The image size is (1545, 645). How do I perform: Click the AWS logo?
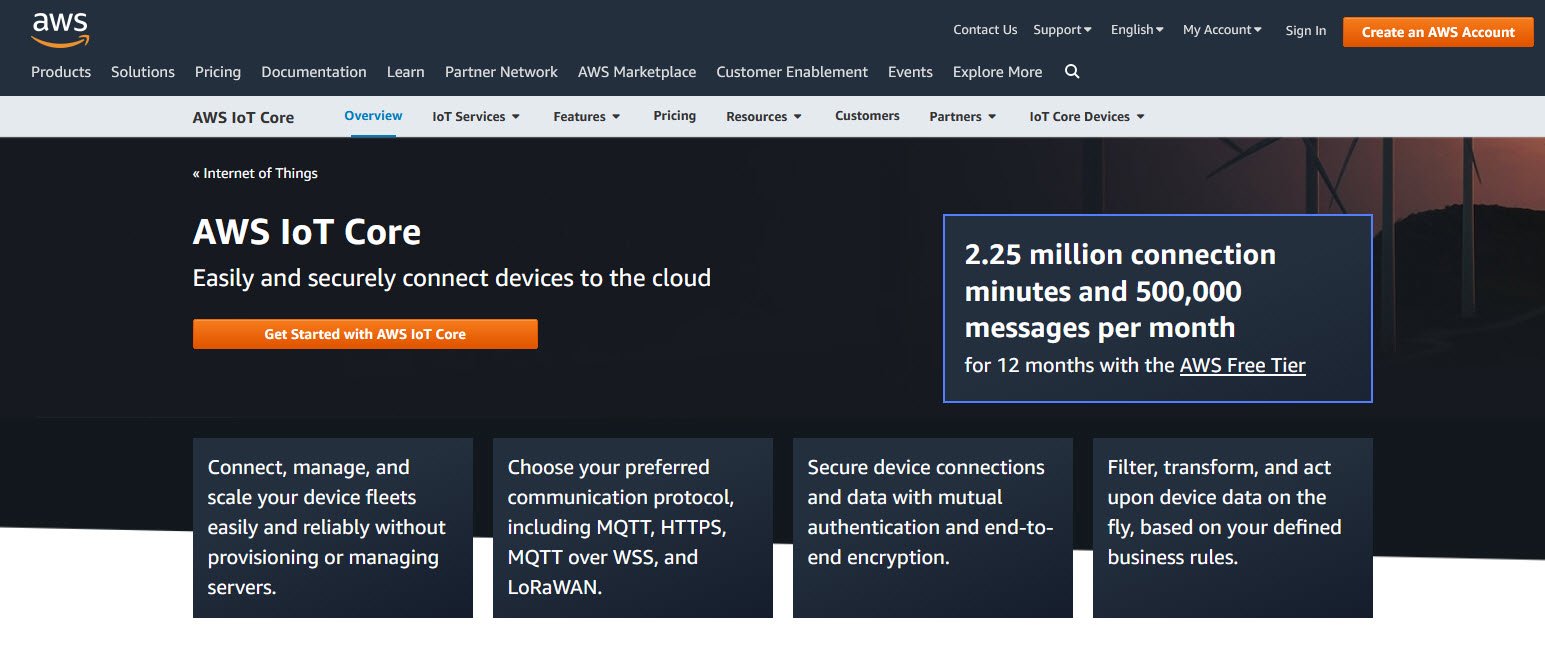60,29
